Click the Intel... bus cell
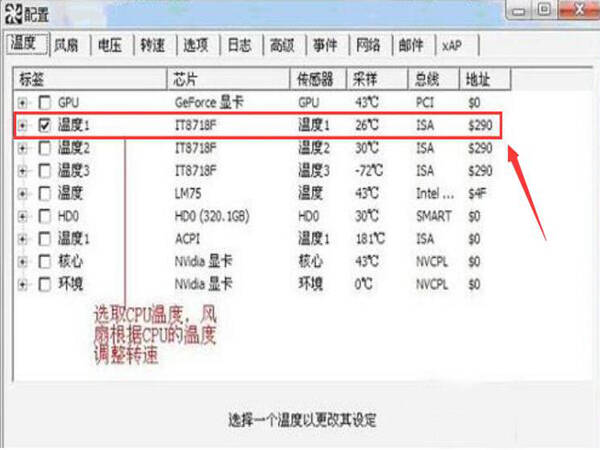This screenshot has height=450, width=600. tap(435, 194)
